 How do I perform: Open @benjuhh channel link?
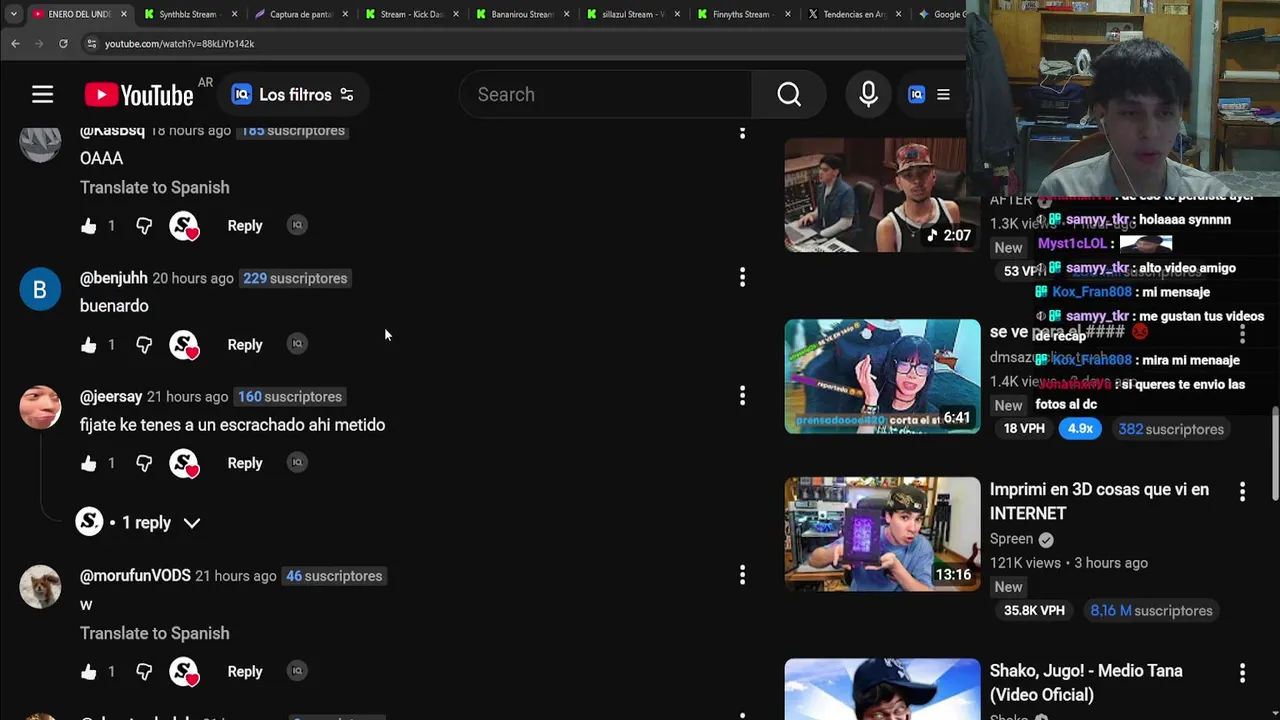tap(113, 278)
